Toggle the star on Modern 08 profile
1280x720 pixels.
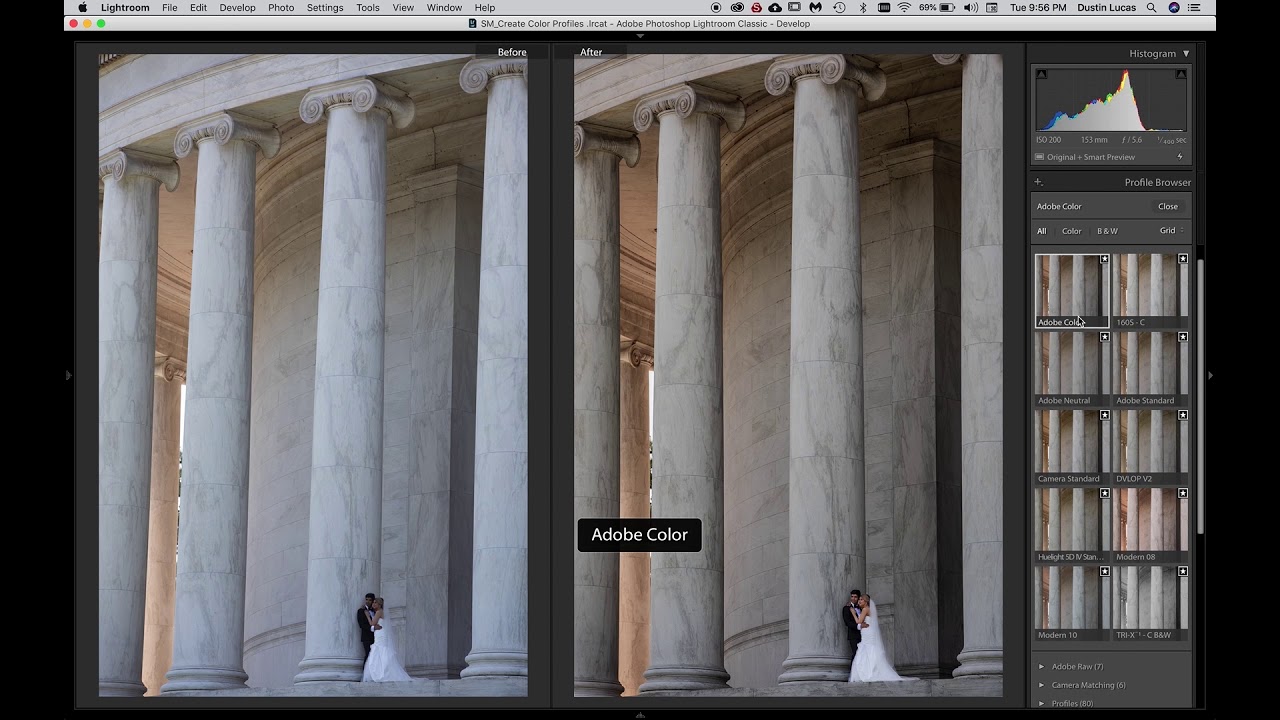1183,493
